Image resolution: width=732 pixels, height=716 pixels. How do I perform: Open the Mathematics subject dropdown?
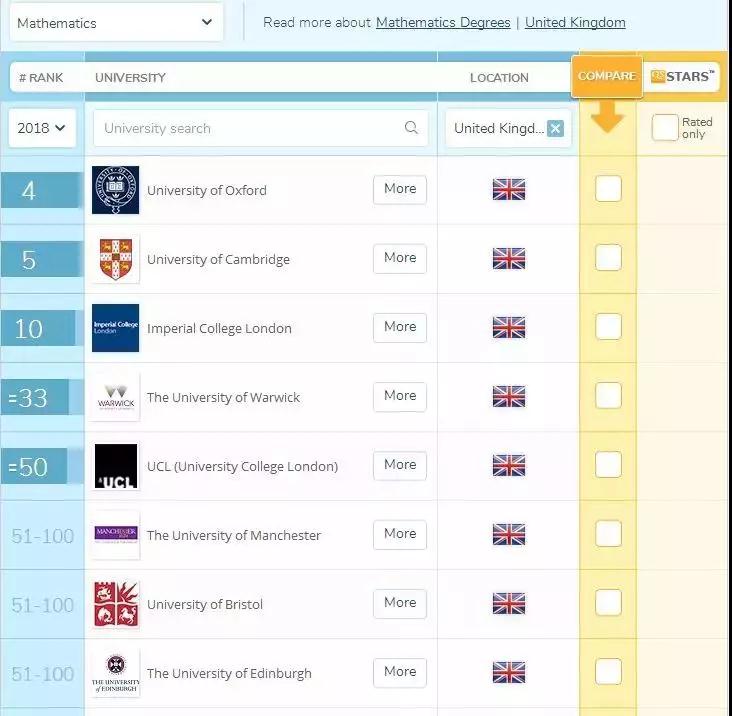116,22
